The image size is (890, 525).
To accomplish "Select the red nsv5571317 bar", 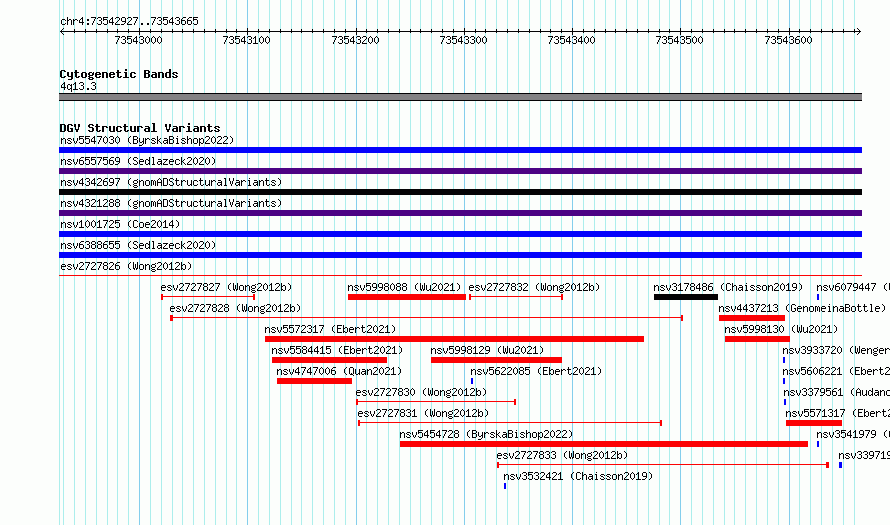I will click(x=814, y=423).
